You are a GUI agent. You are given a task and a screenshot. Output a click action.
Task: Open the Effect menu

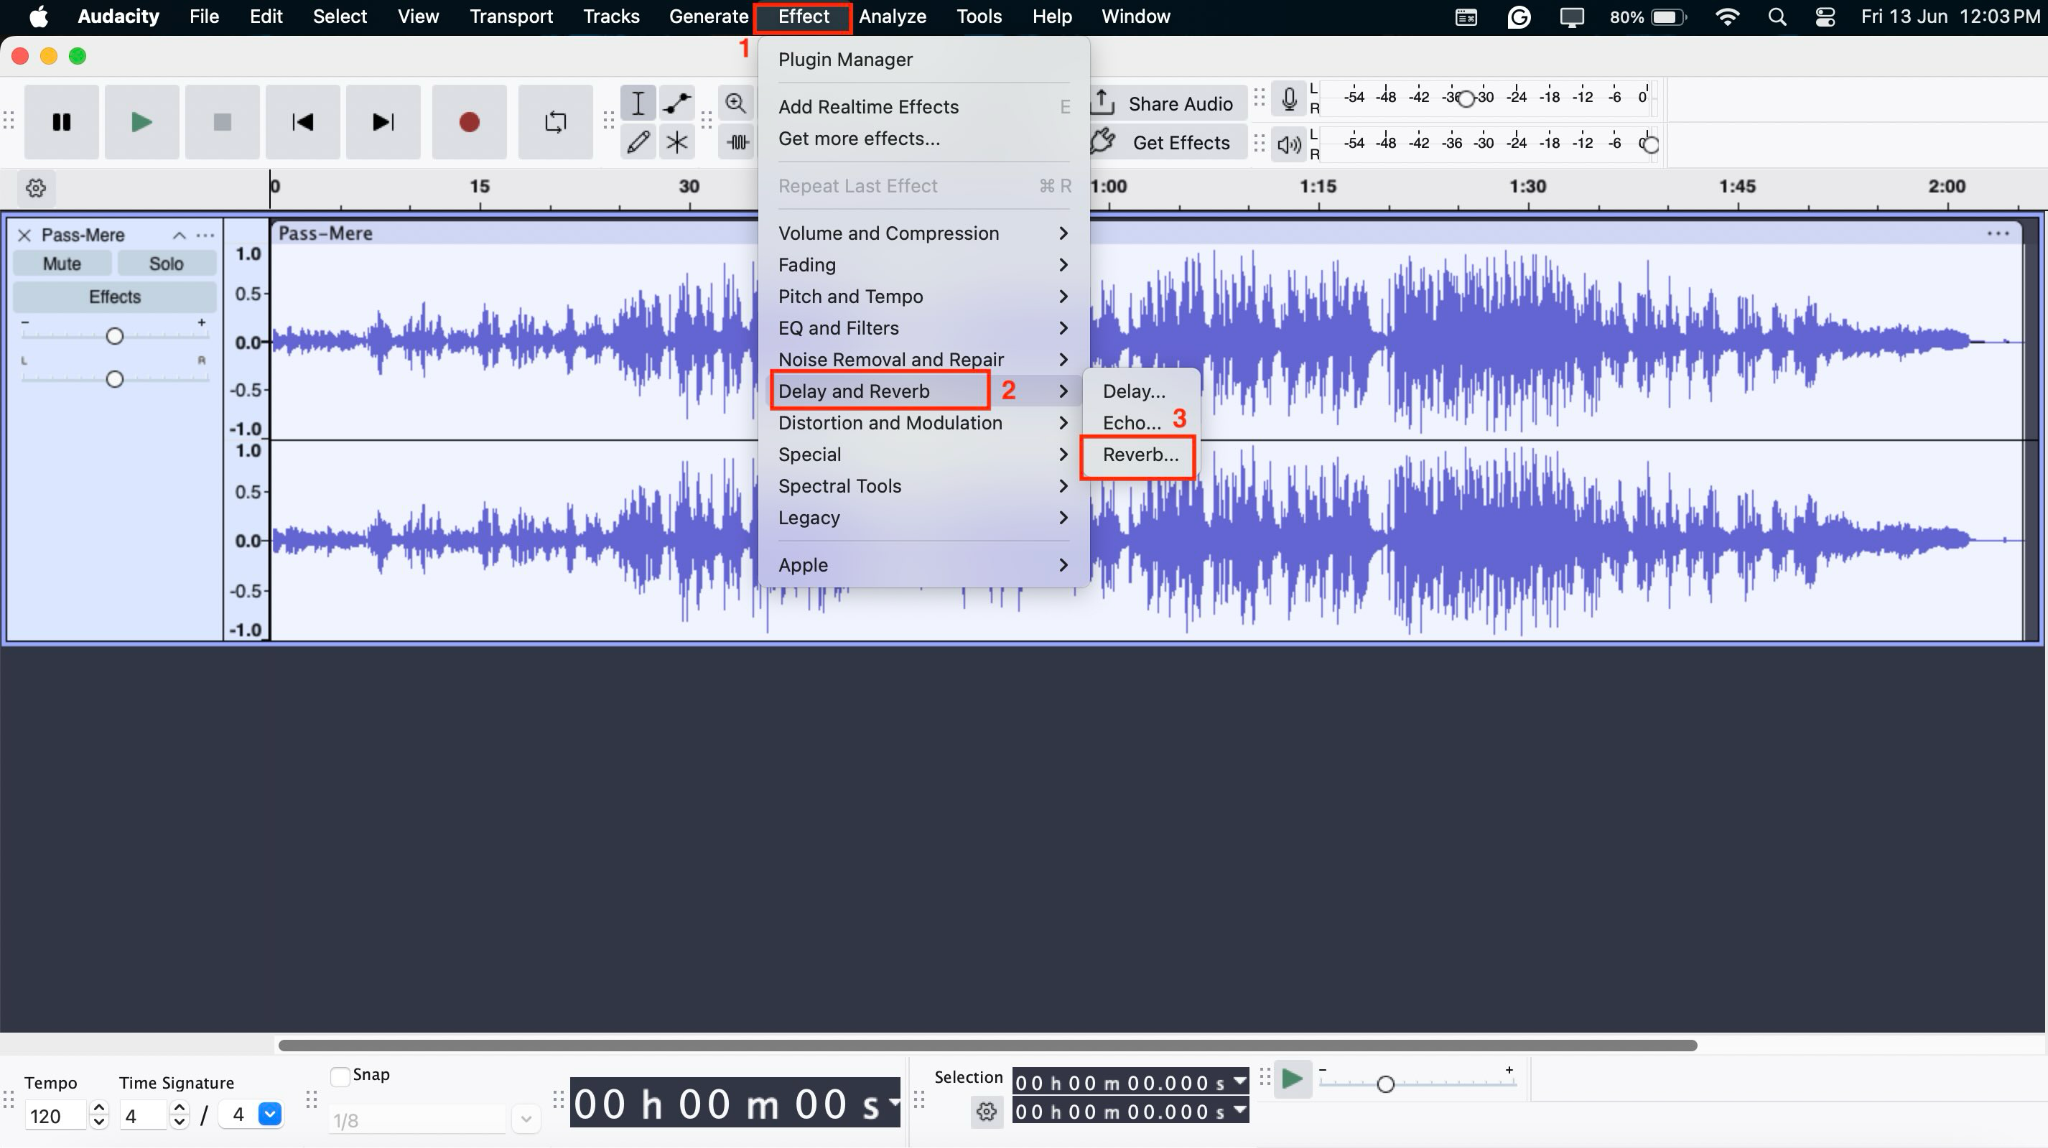pos(804,17)
